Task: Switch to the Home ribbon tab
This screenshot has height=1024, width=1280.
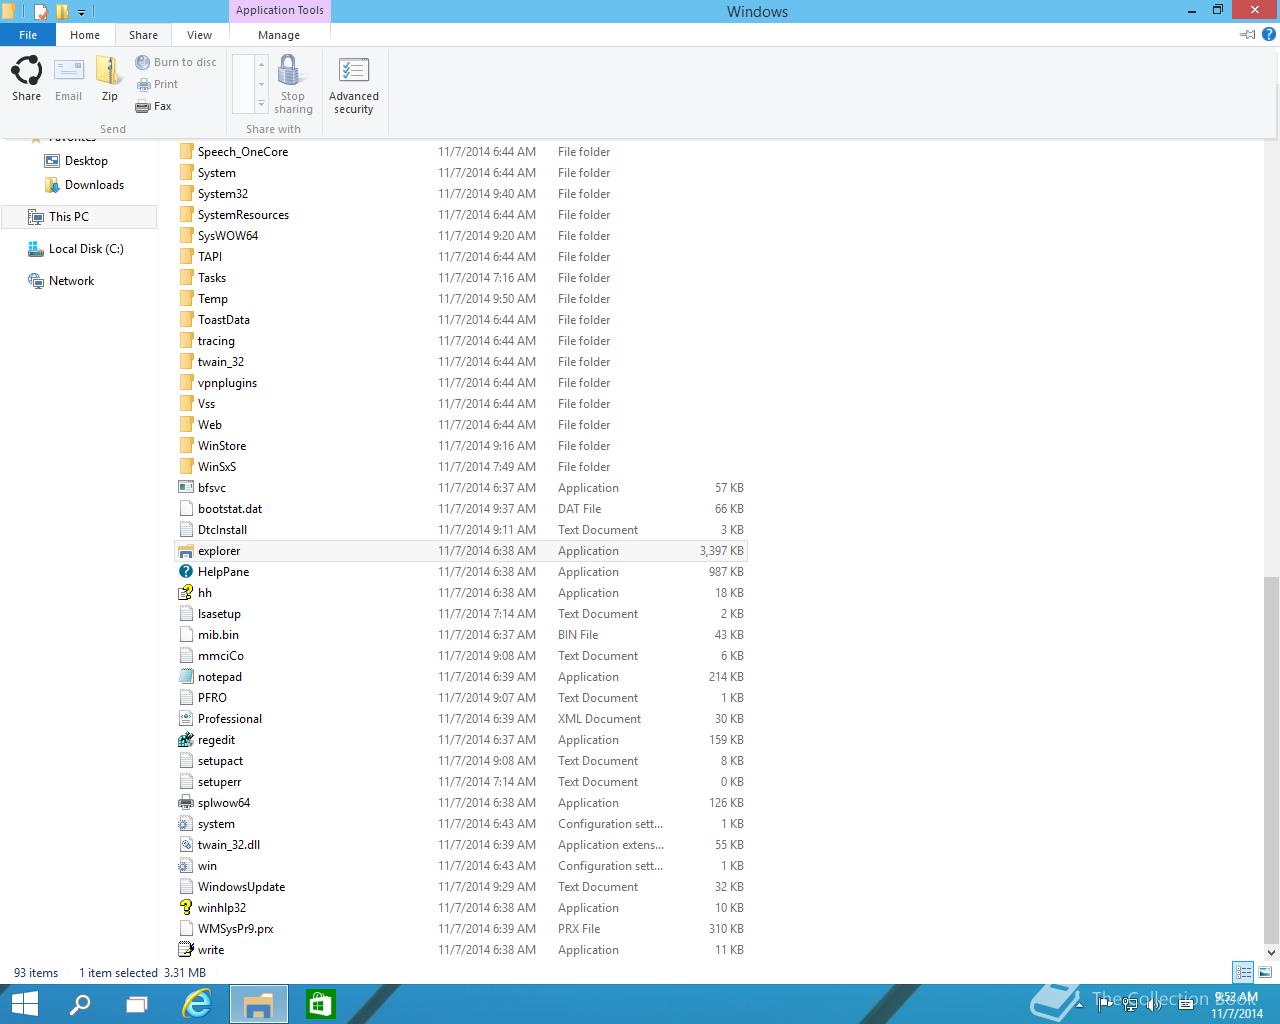Action: (85, 35)
